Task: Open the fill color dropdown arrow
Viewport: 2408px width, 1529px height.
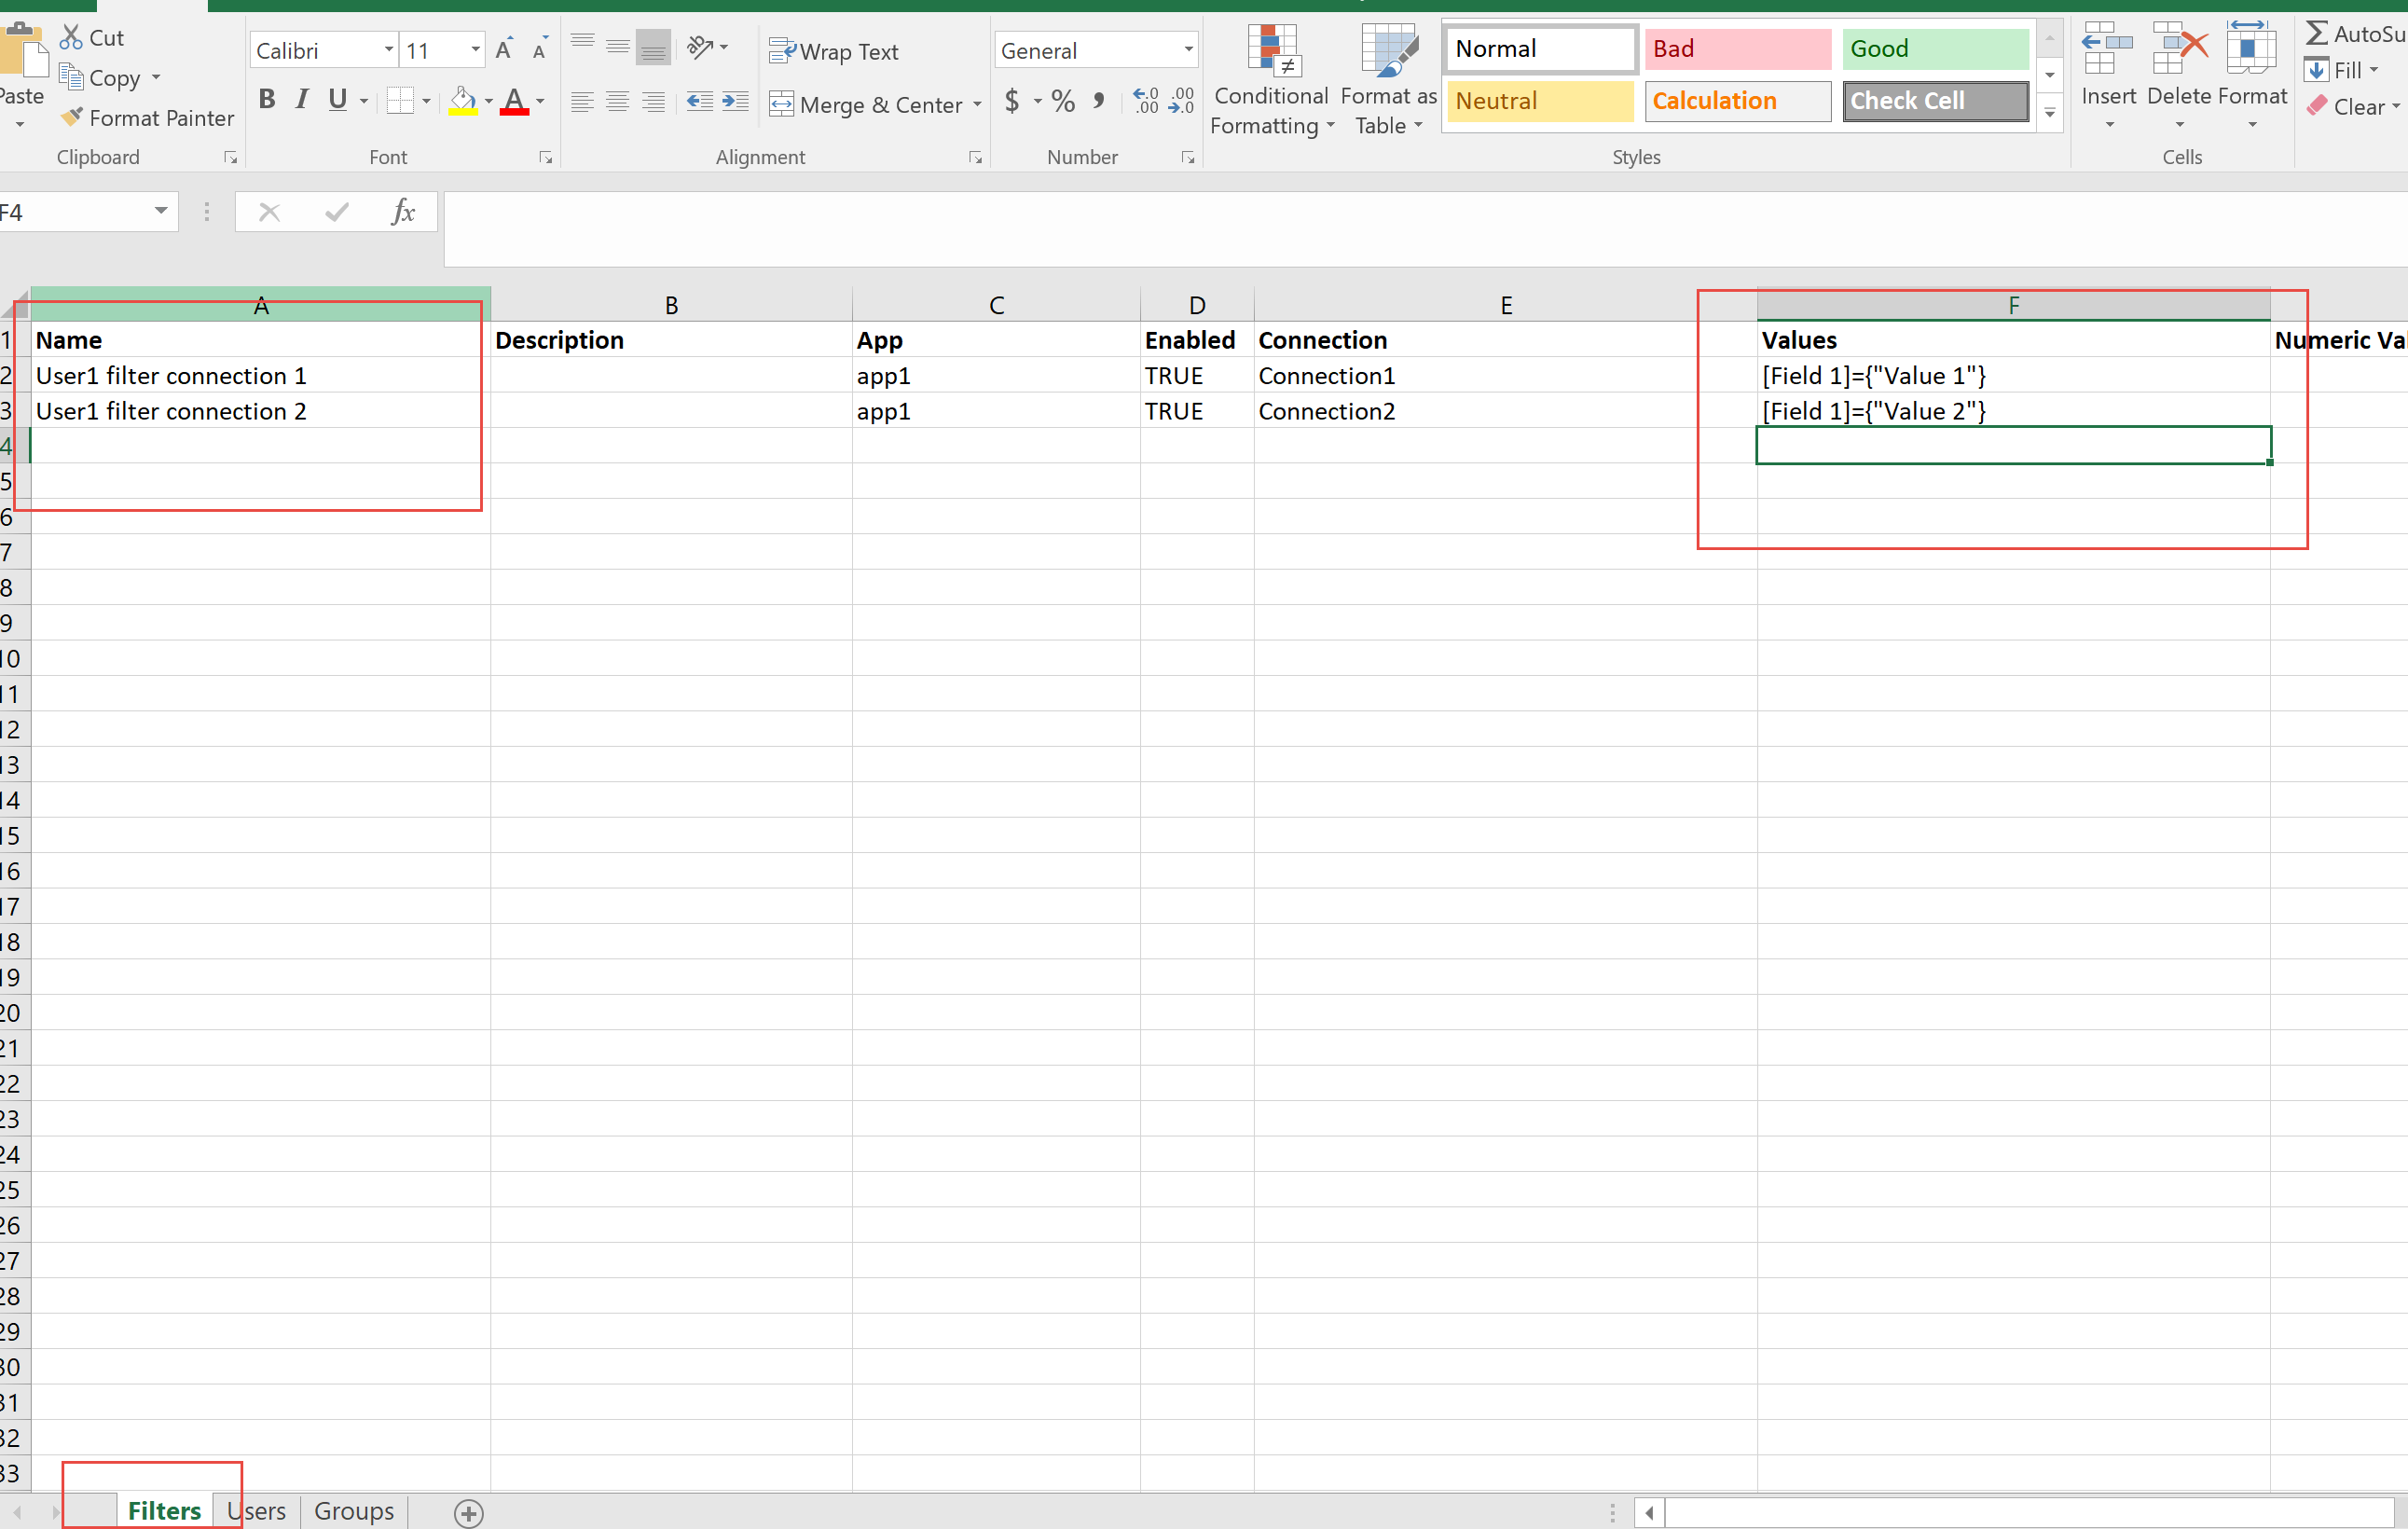Action: (488, 101)
